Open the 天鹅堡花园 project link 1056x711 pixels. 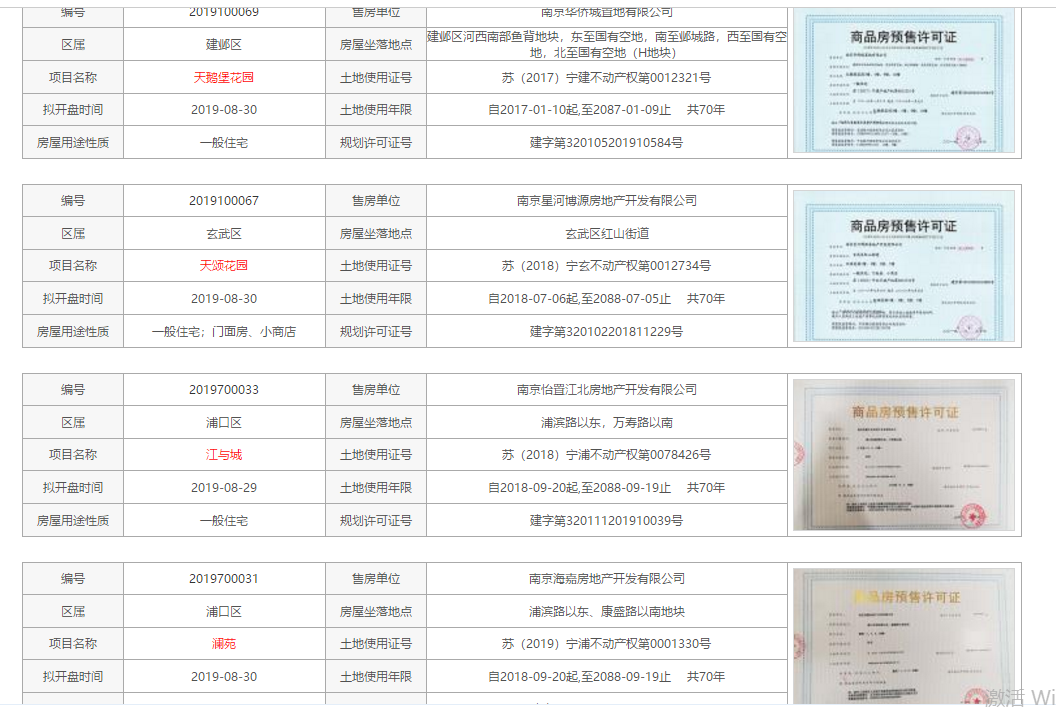point(224,77)
